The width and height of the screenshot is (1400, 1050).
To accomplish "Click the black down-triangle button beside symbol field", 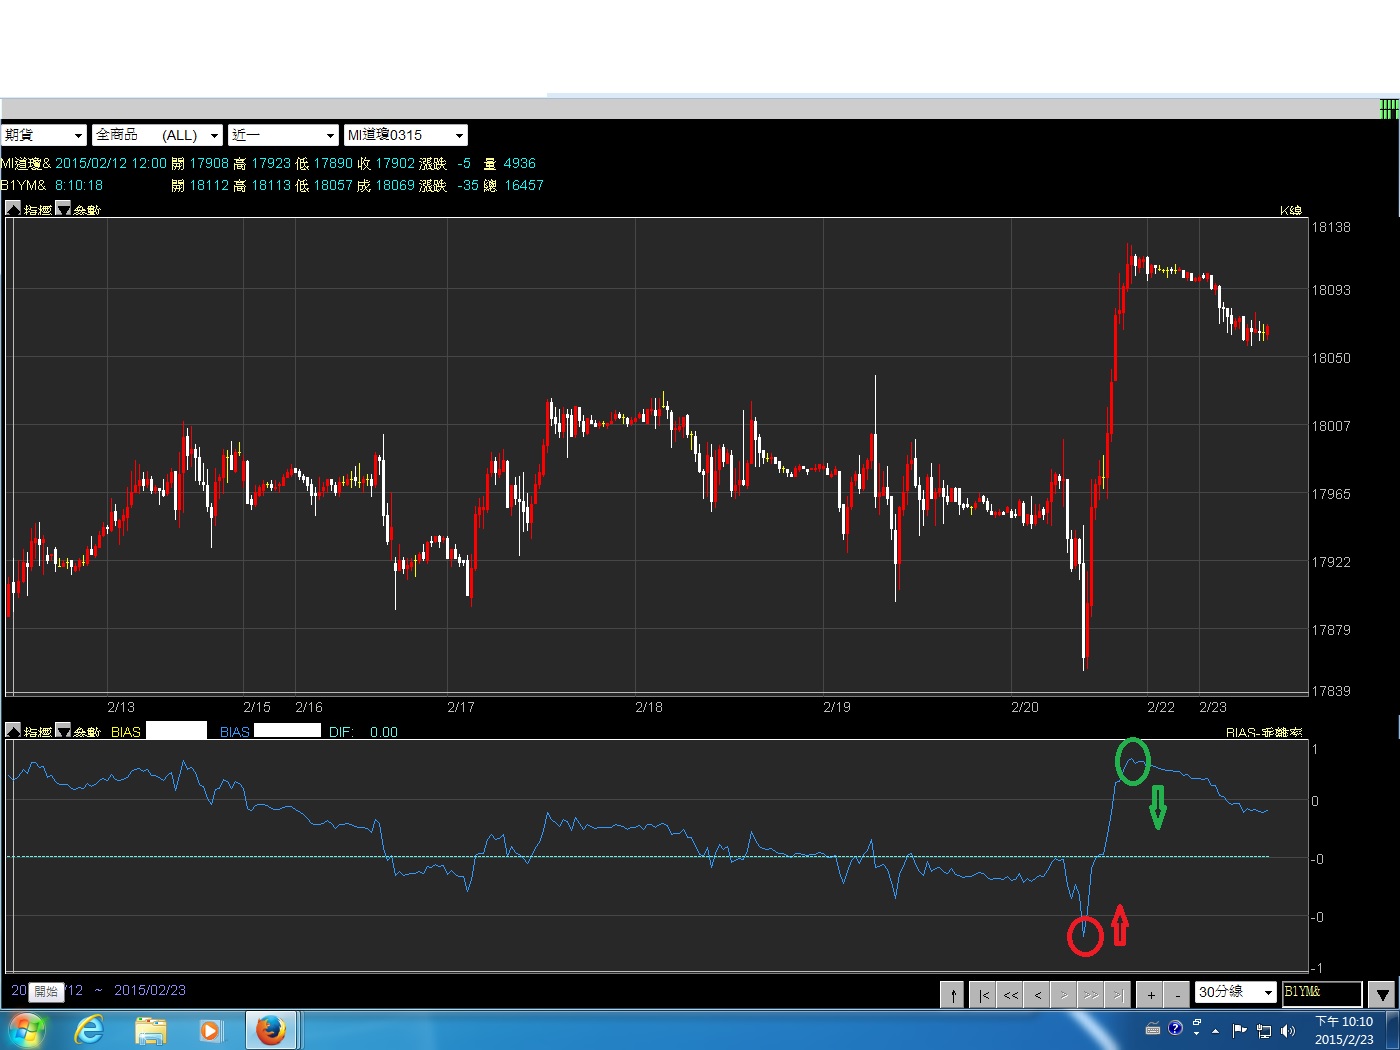I will (x=1382, y=994).
